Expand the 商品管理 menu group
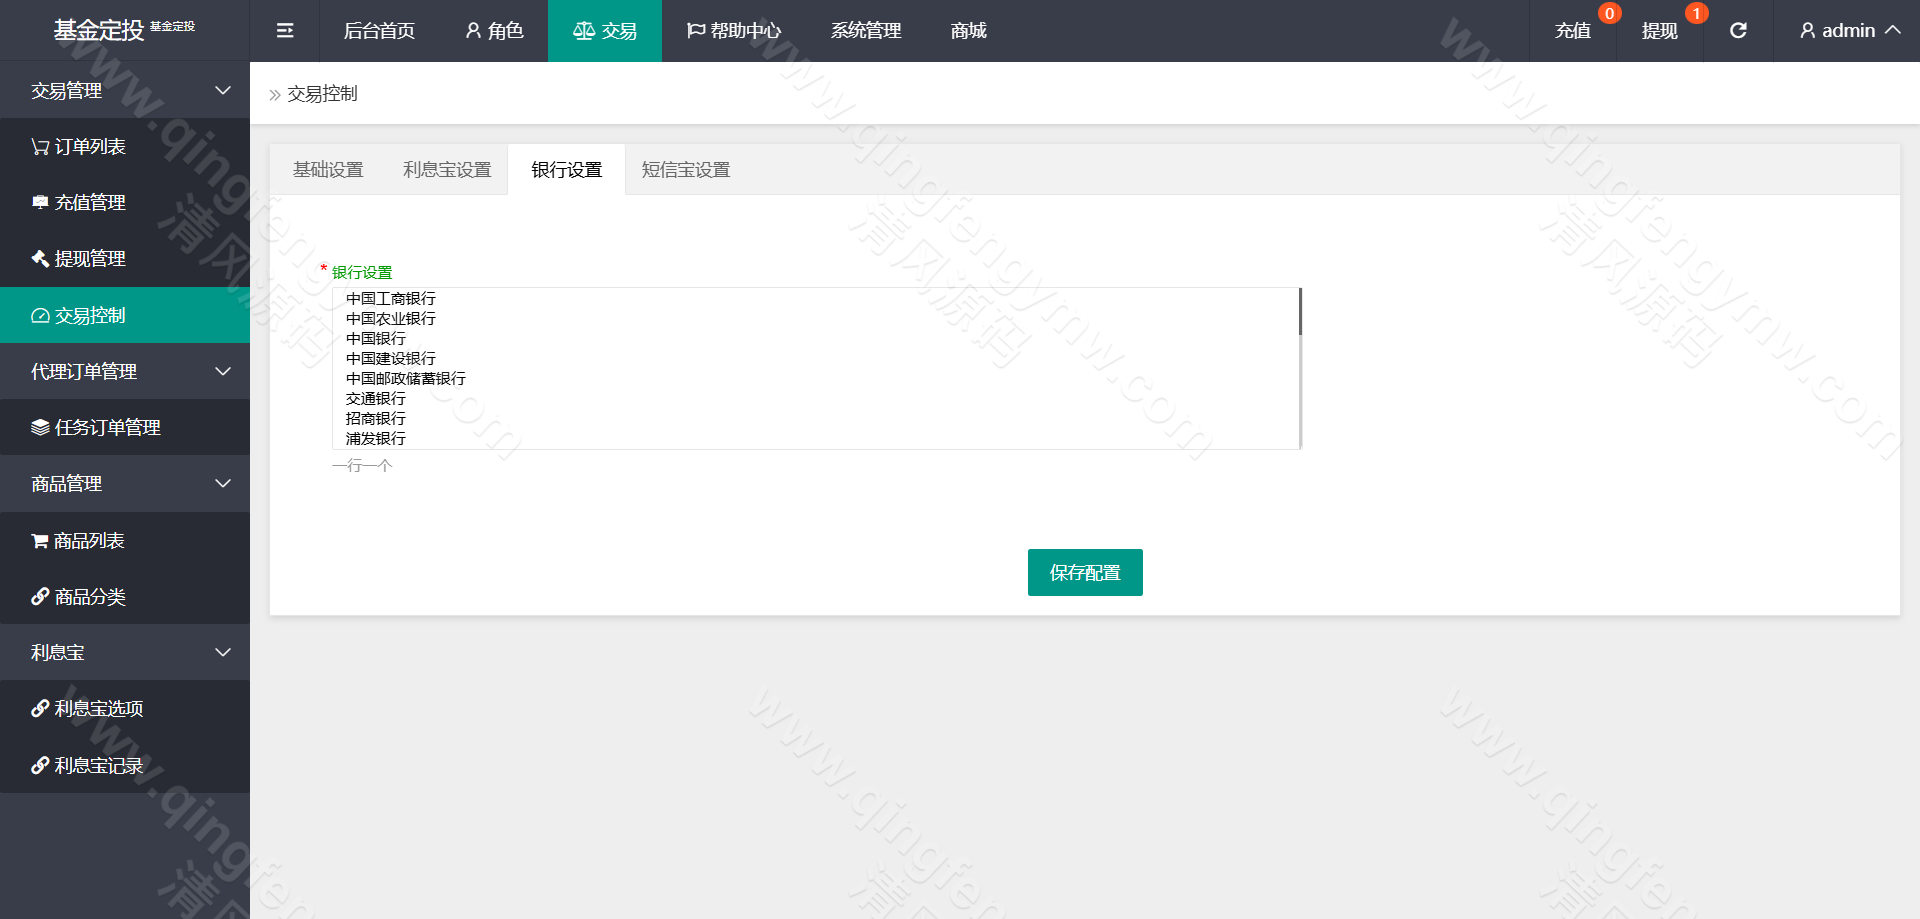Image resolution: width=1920 pixels, height=919 pixels. pos(125,483)
